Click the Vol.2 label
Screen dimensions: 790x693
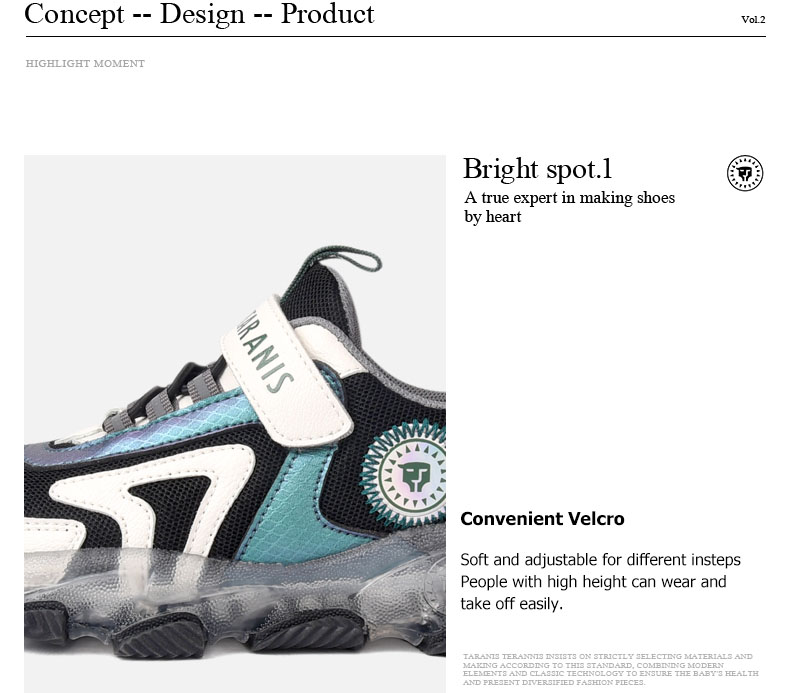753,20
